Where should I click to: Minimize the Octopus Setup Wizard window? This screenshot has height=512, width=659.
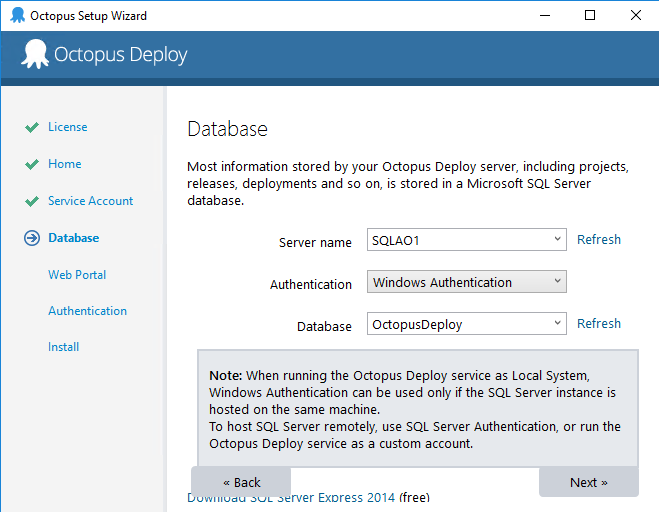point(545,16)
